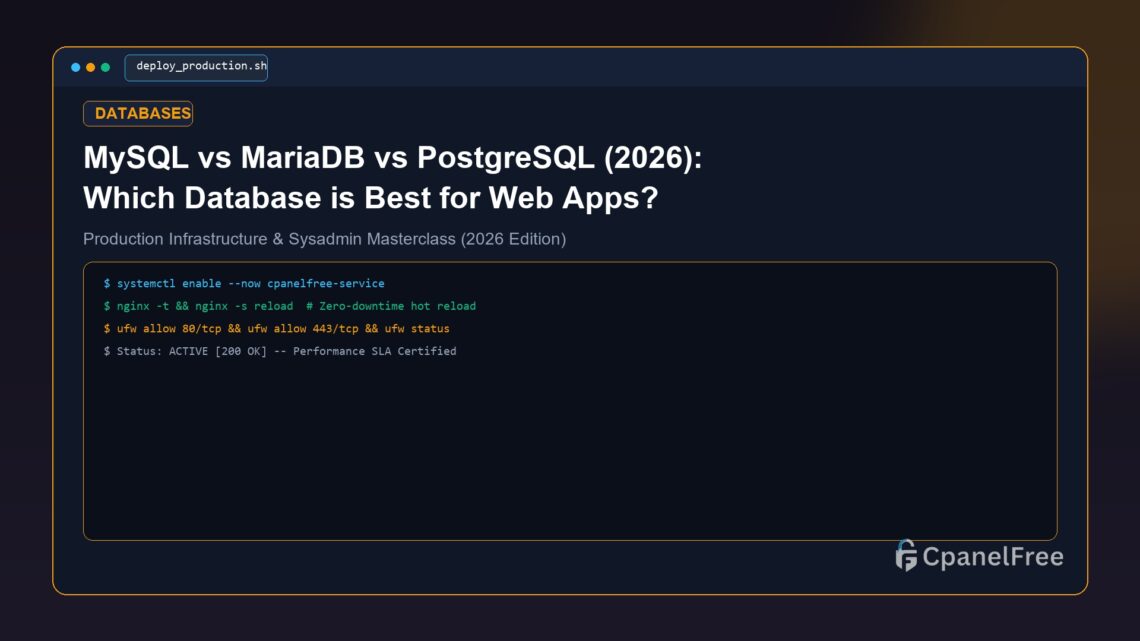Click the green window dot
The image size is (1140, 641).
[105, 67]
